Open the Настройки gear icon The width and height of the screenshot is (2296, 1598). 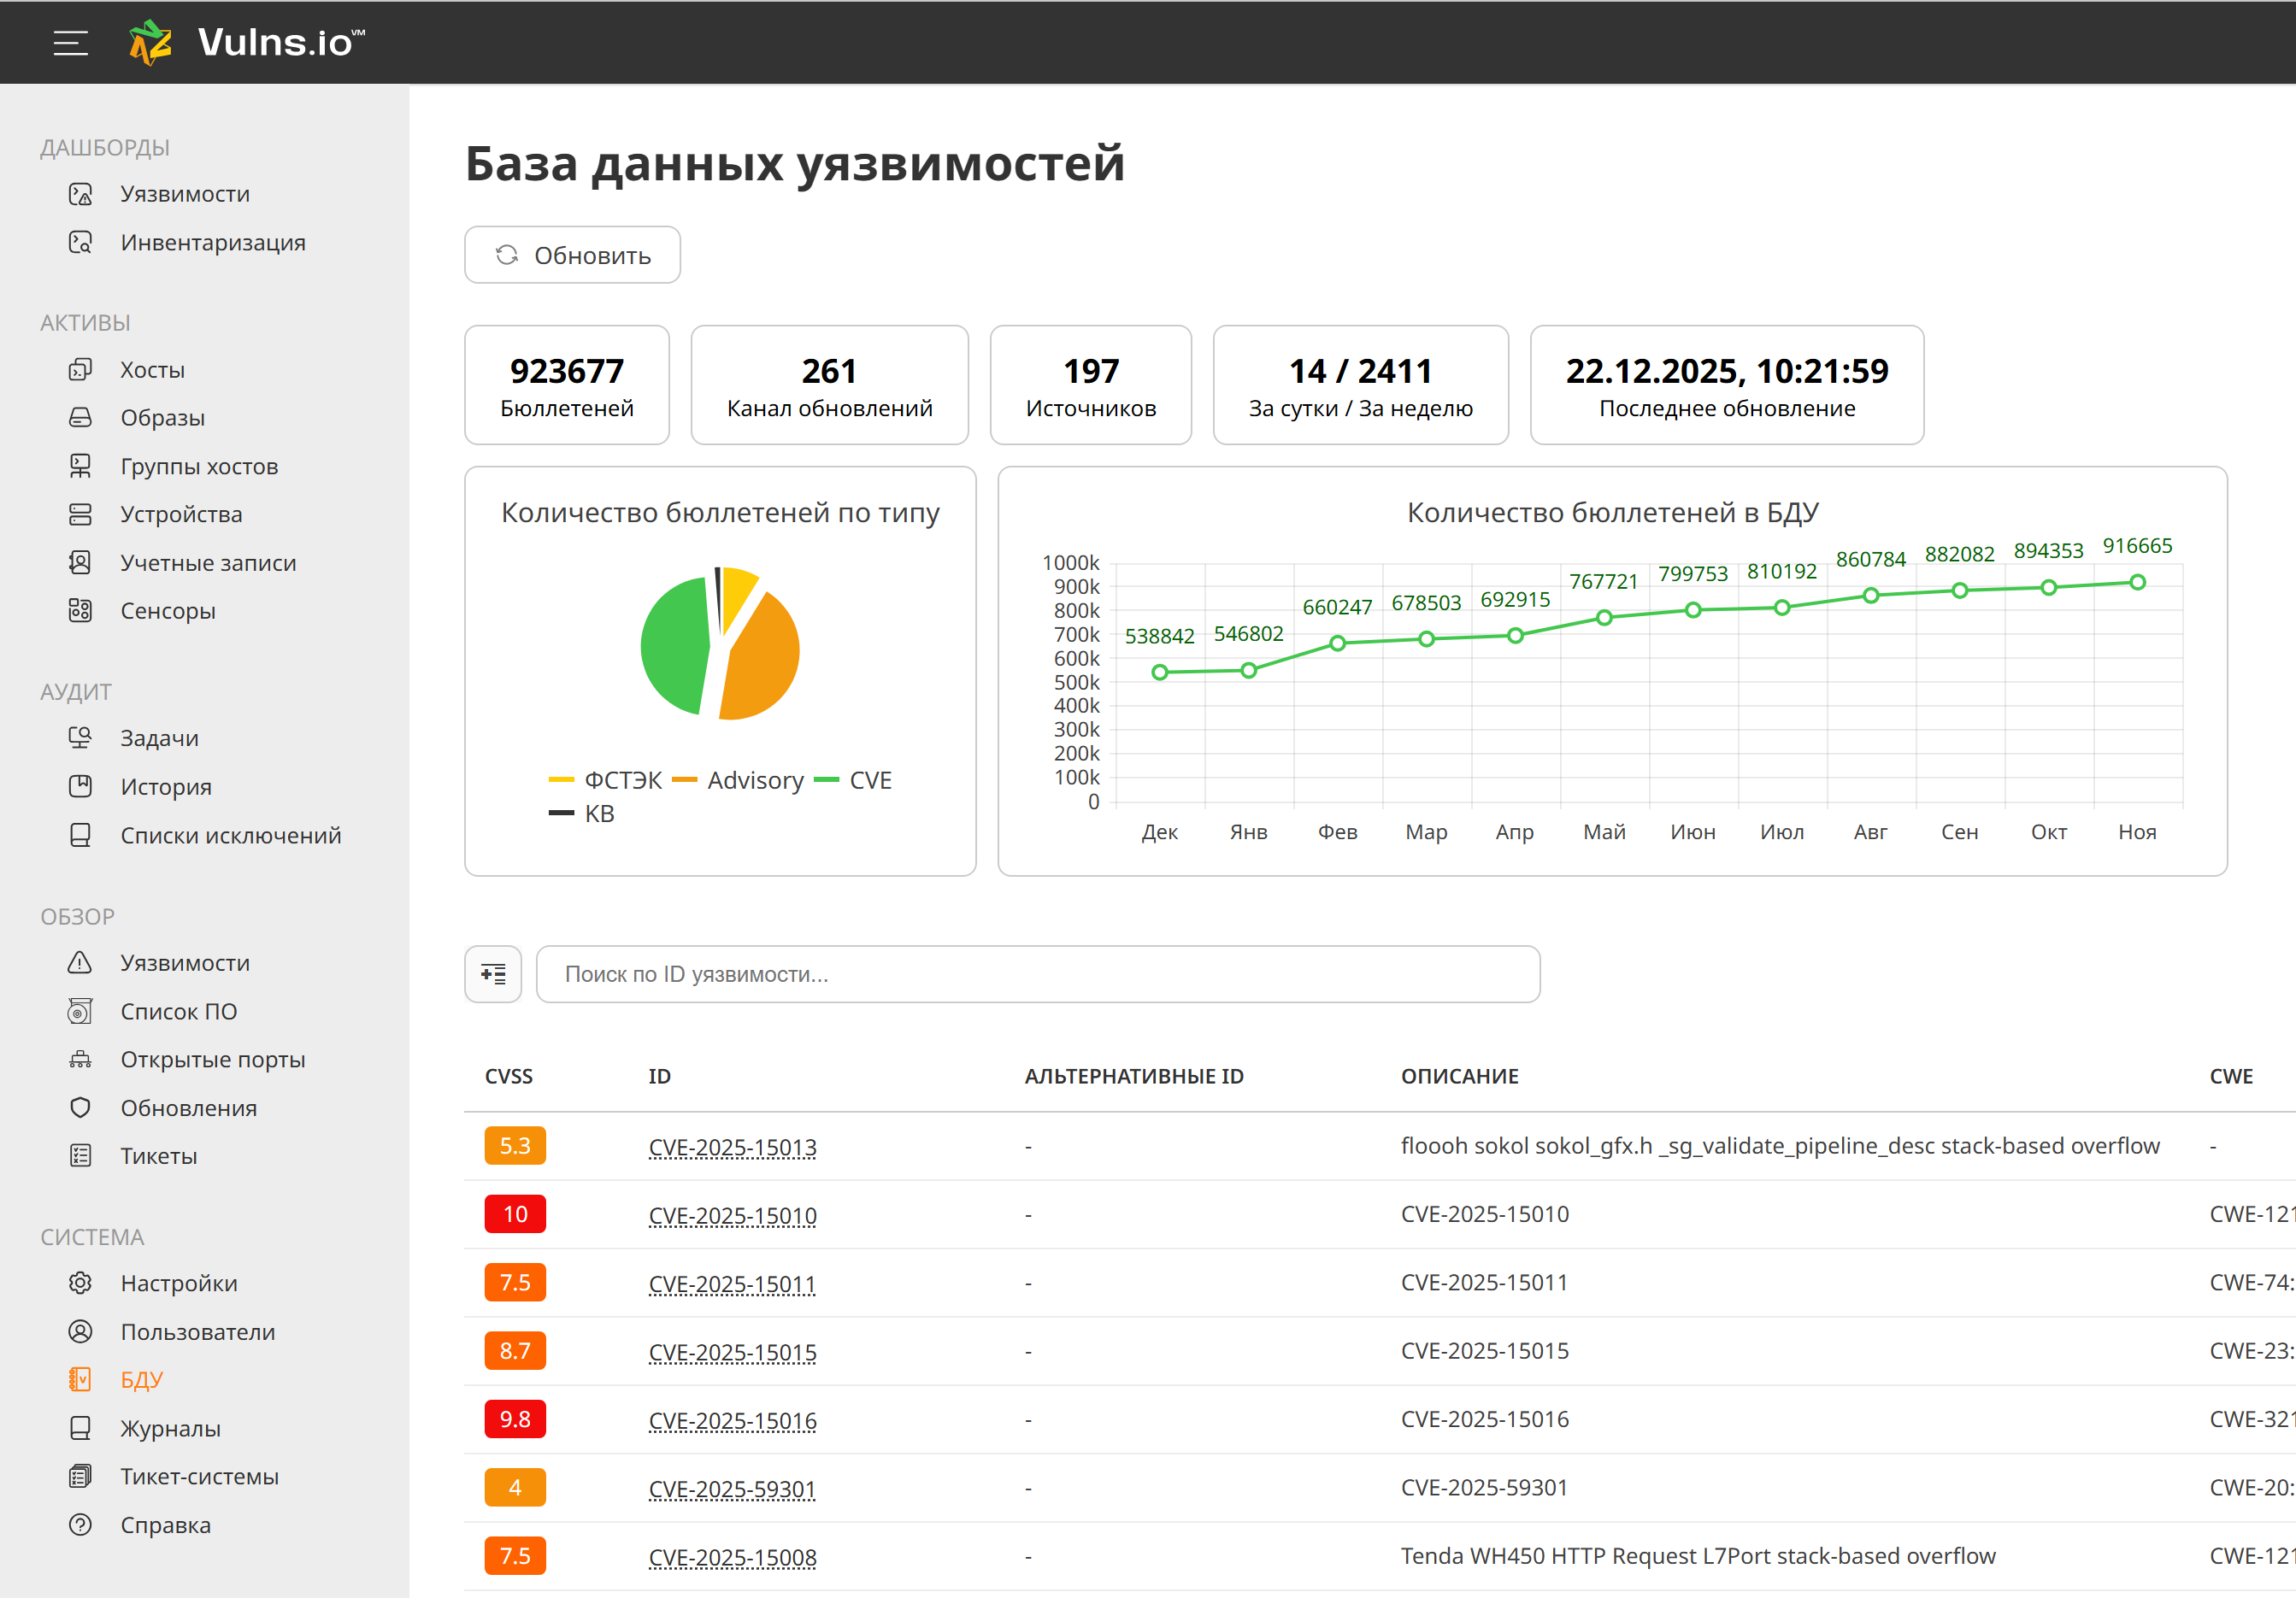(x=80, y=1283)
